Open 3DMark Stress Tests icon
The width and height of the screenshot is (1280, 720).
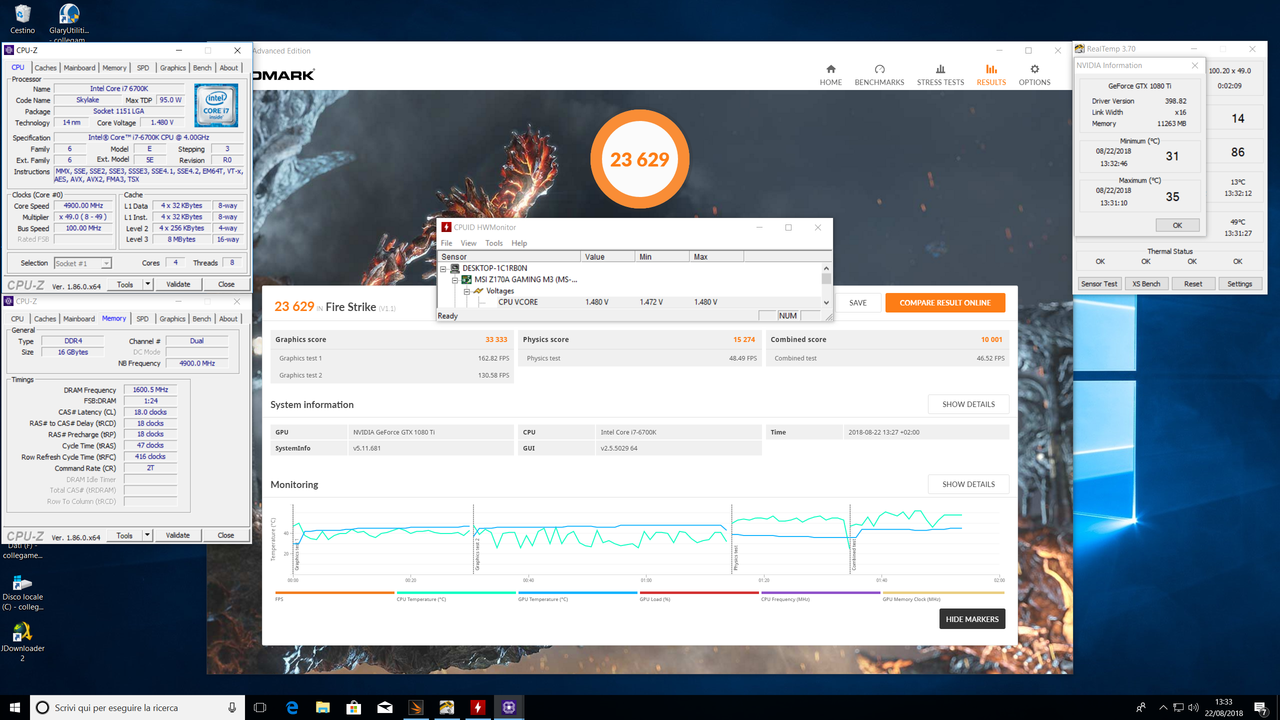(940, 70)
